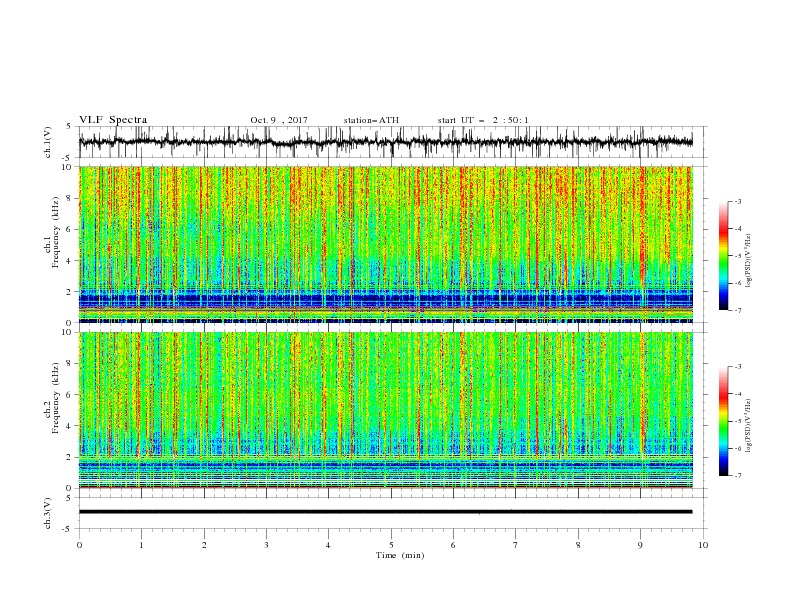792x612 pixels.
Task: Click the "5" tick on the ch.1(V) axis
Action: click(70, 127)
